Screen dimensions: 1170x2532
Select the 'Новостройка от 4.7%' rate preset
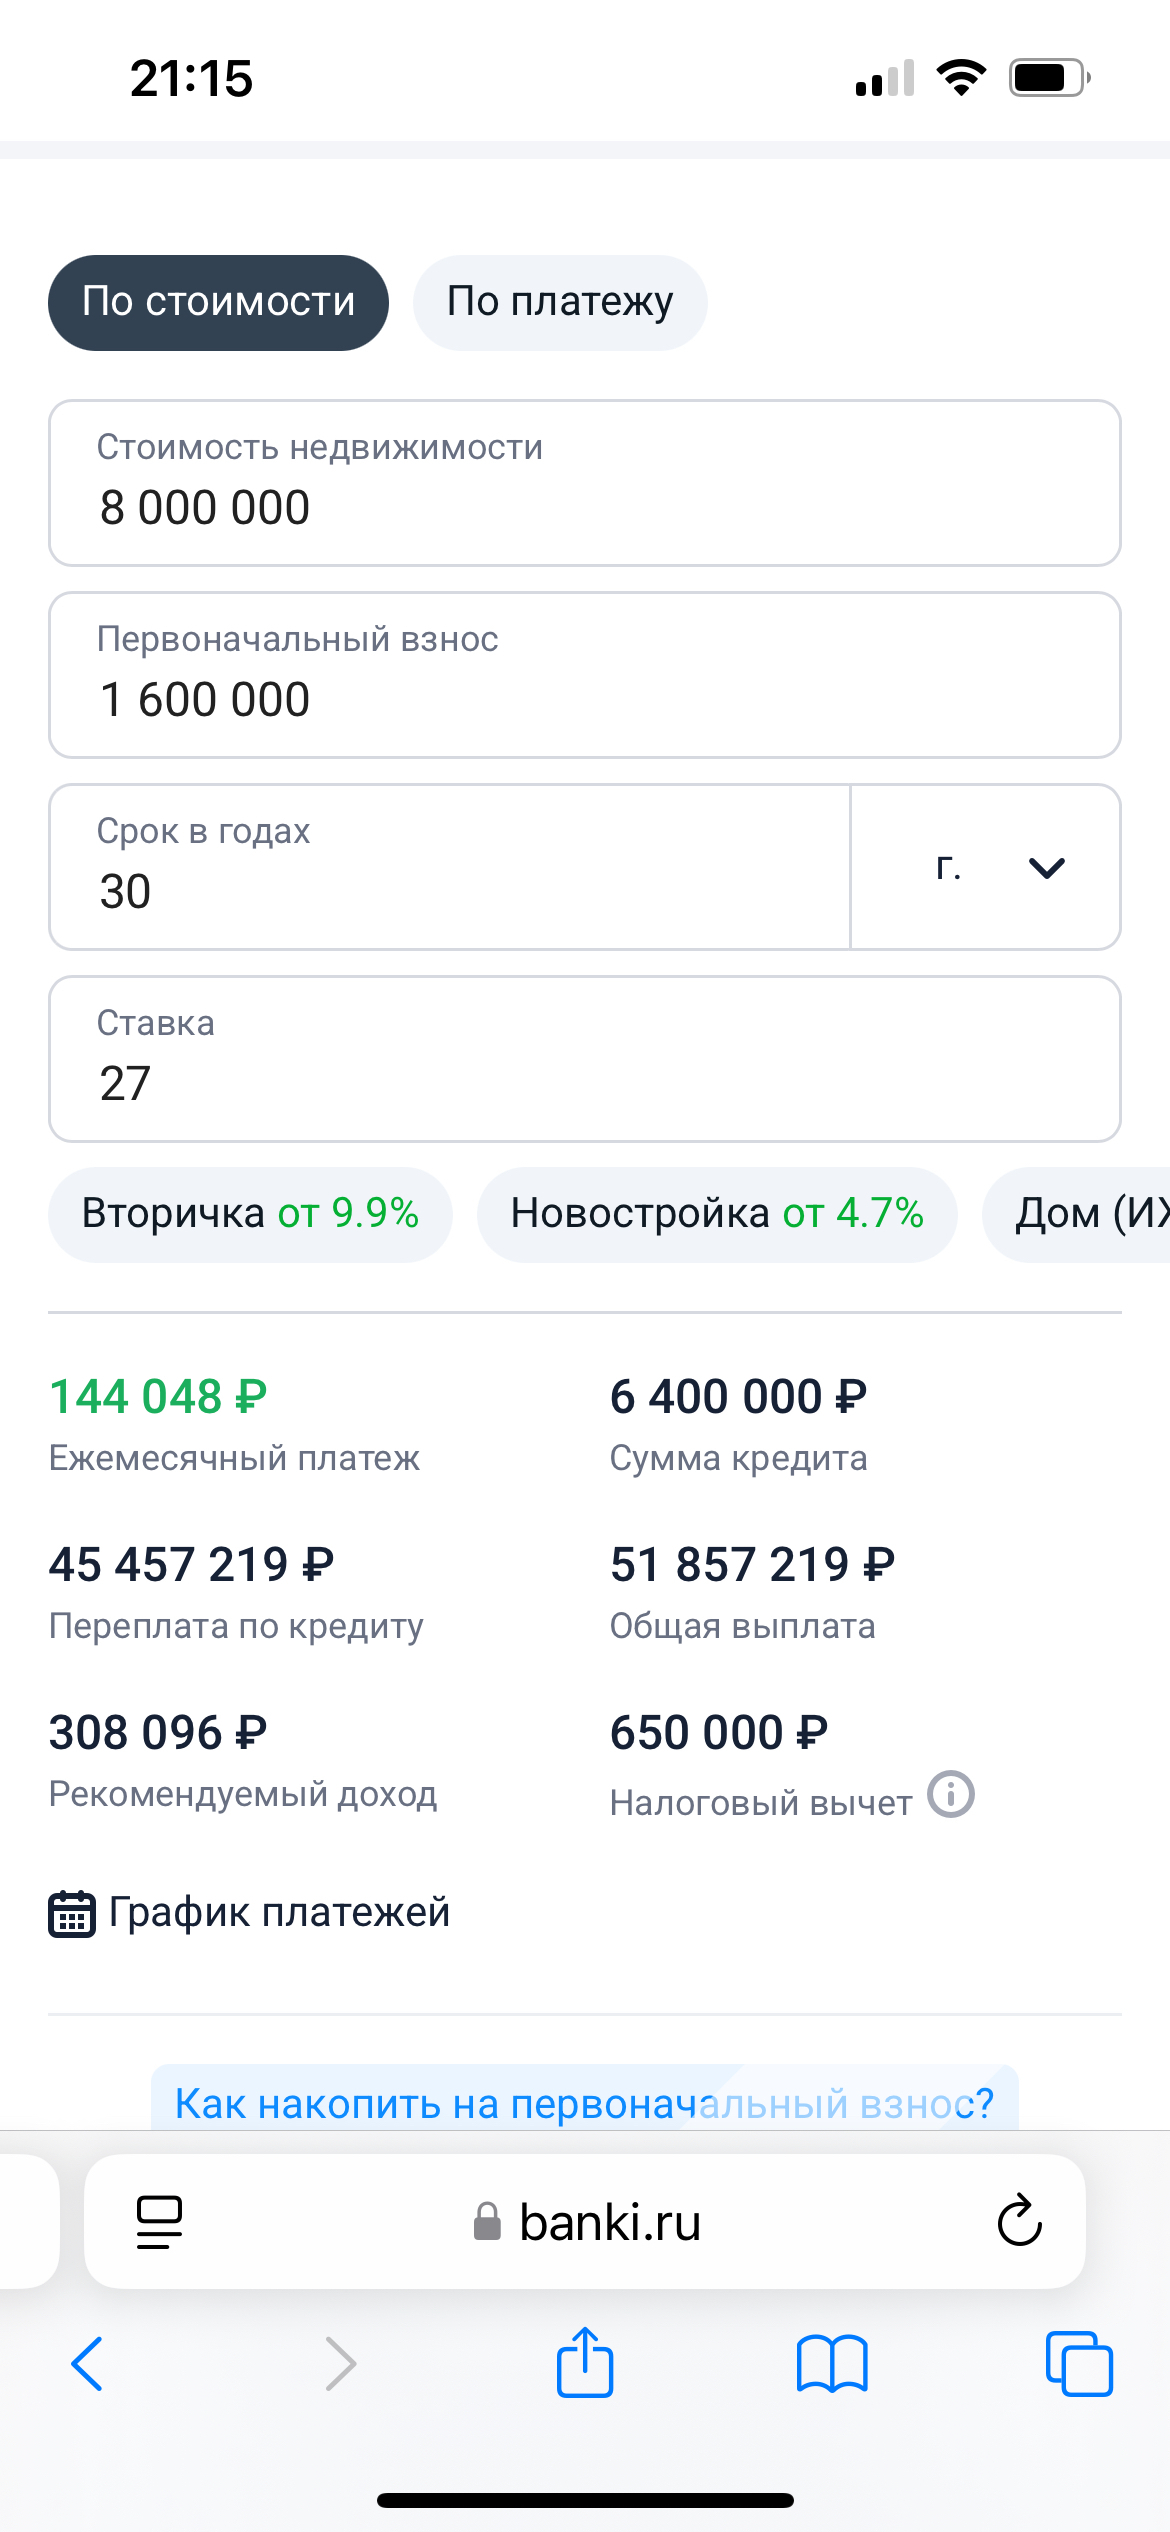tap(717, 1214)
